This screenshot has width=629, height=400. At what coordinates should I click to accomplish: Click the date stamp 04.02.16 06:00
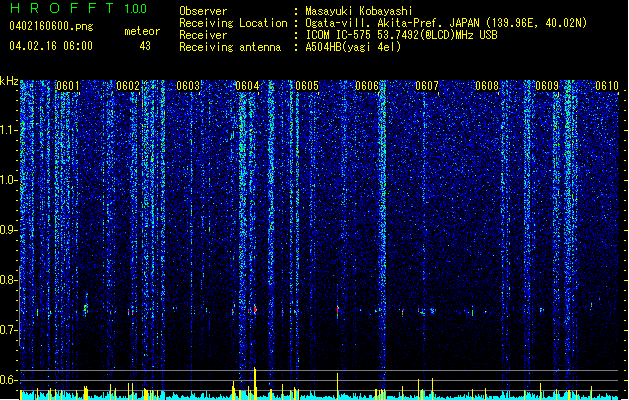tap(51, 46)
